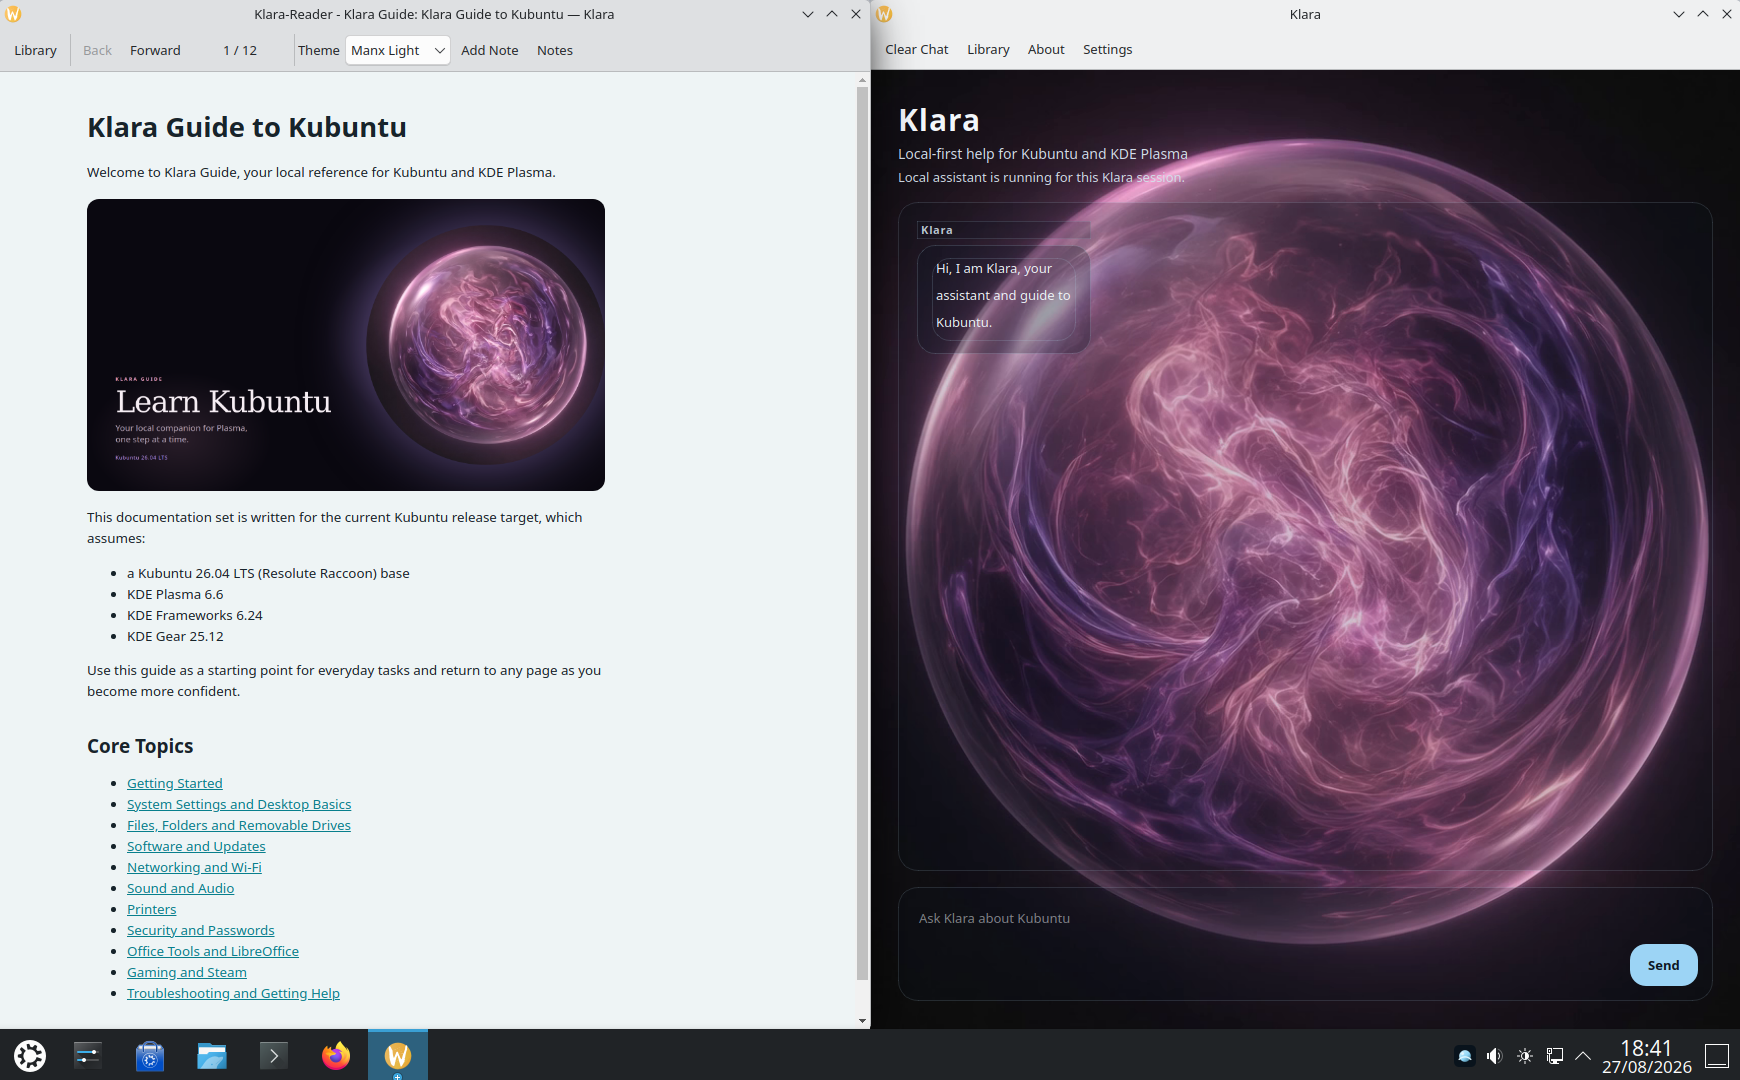Open the network icon in the system tray
The image size is (1740, 1080).
pyautogui.click(x=1555, y=1056)
